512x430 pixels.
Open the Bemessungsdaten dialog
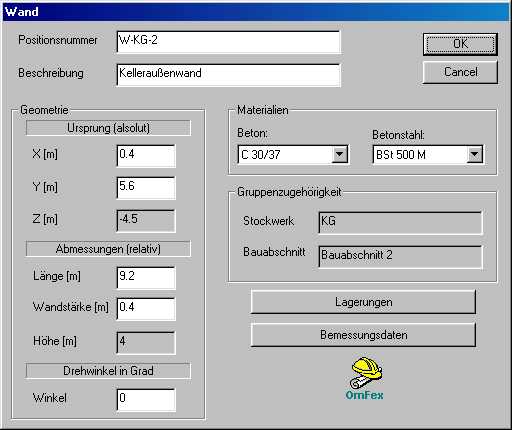point(363,335)
